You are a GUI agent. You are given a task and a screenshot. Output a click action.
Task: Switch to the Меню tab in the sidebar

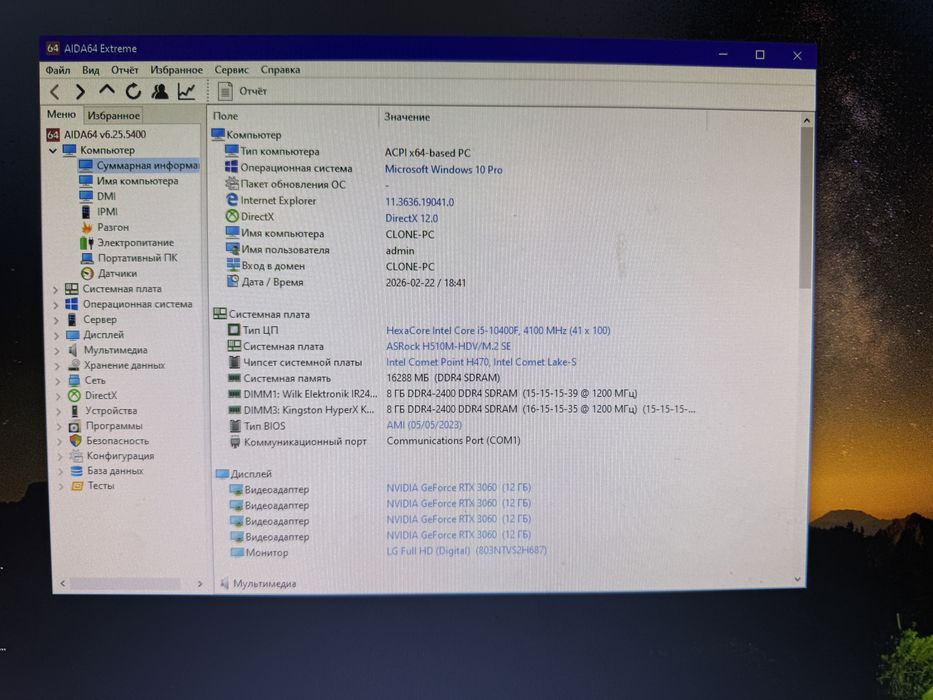click(61, 114)
